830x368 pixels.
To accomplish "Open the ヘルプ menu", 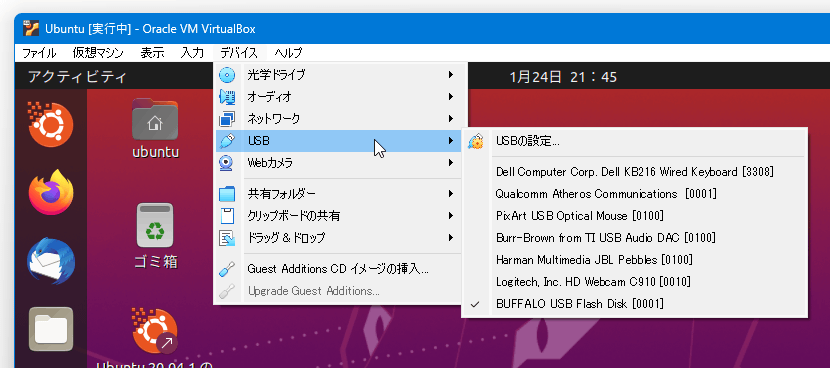I will click(288, 53).
